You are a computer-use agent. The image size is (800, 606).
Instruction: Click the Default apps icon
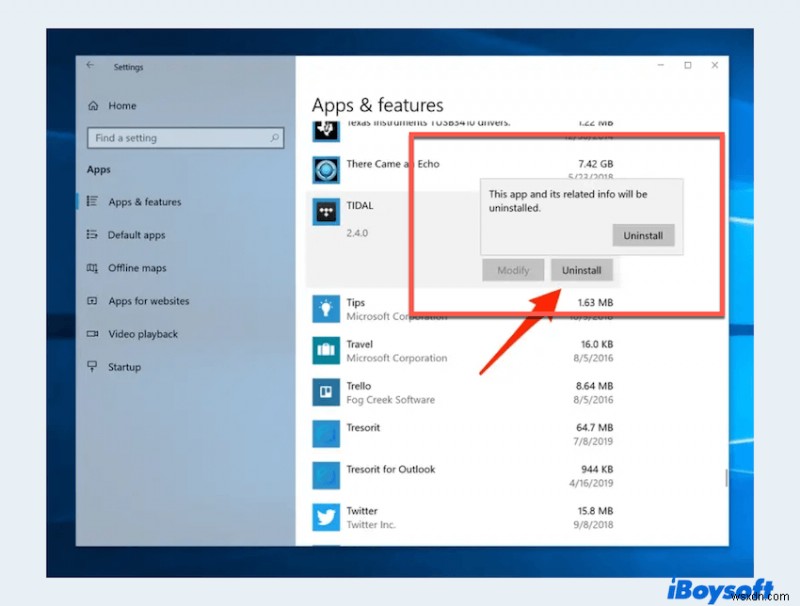coord(92,235)
